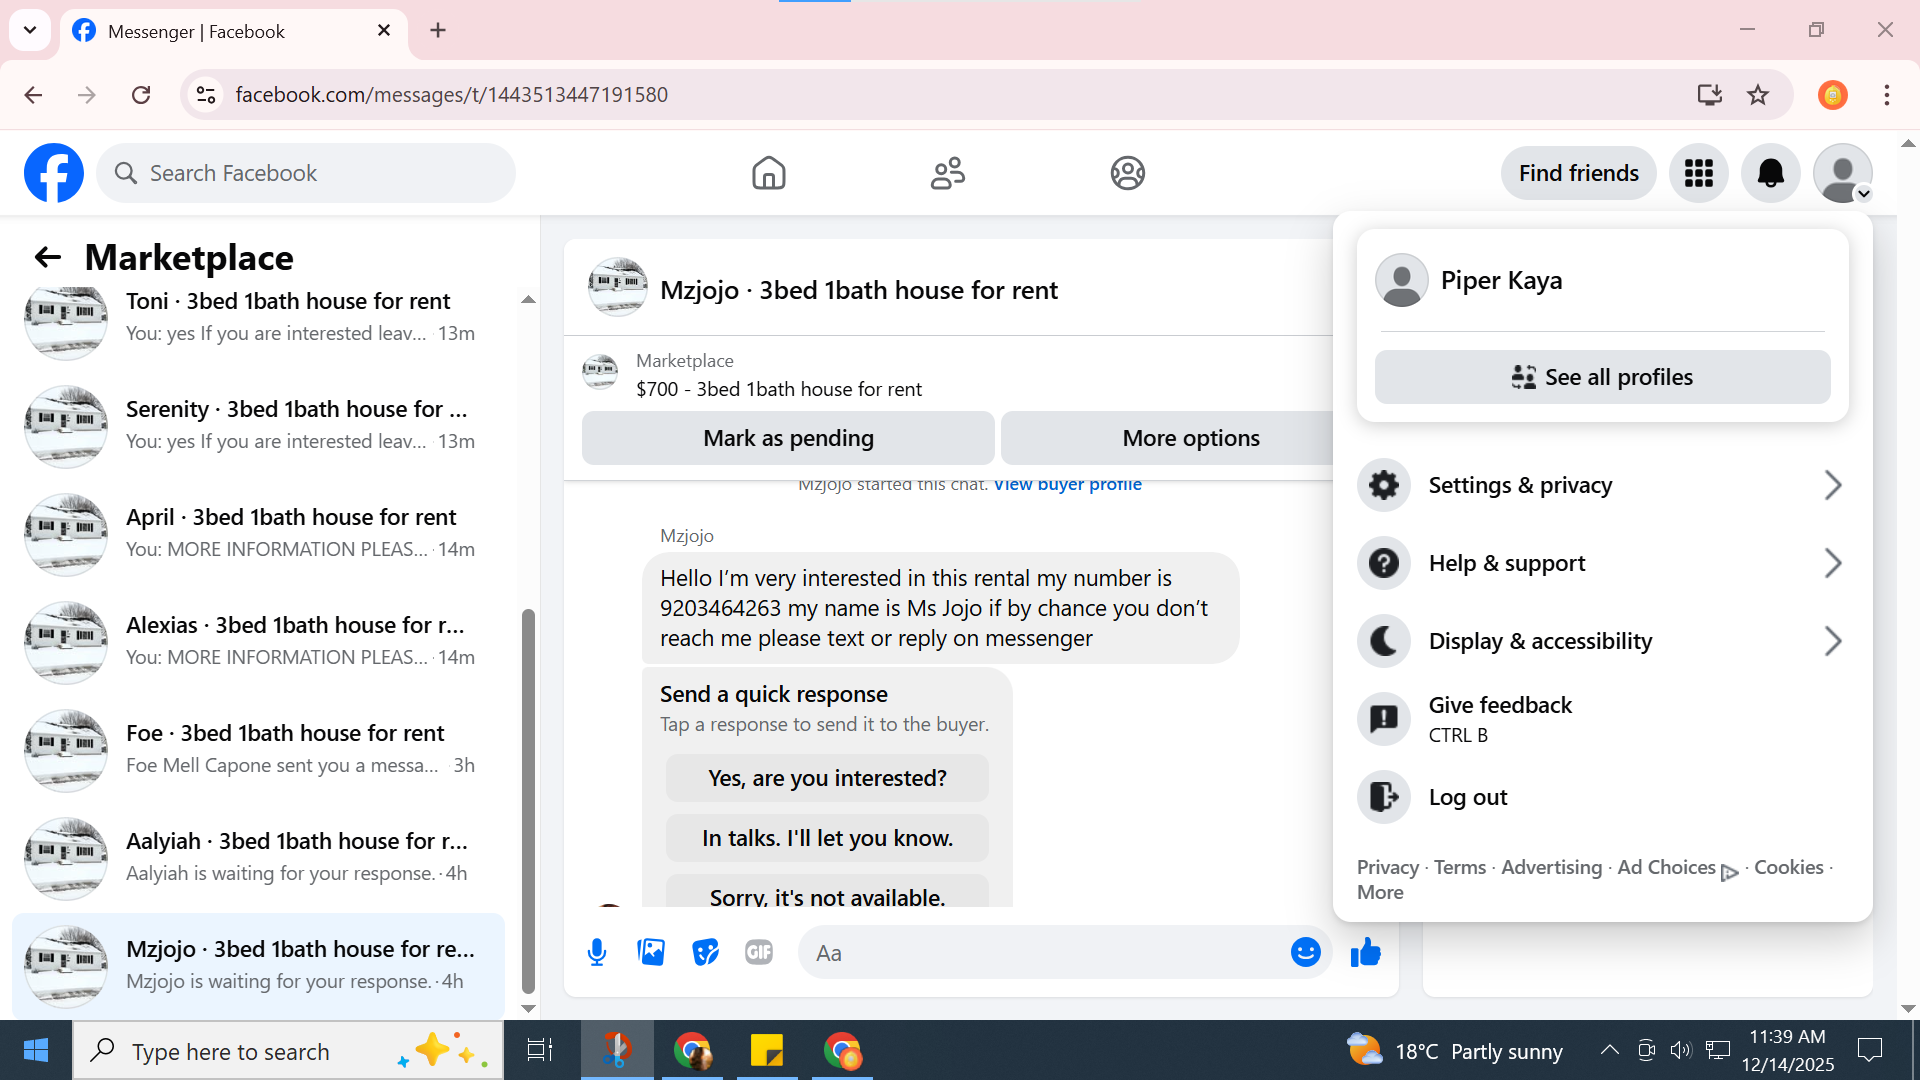The image size is (1920, 1080).
Task: Select the Log out menu item
Action: tap(1602, 797)
